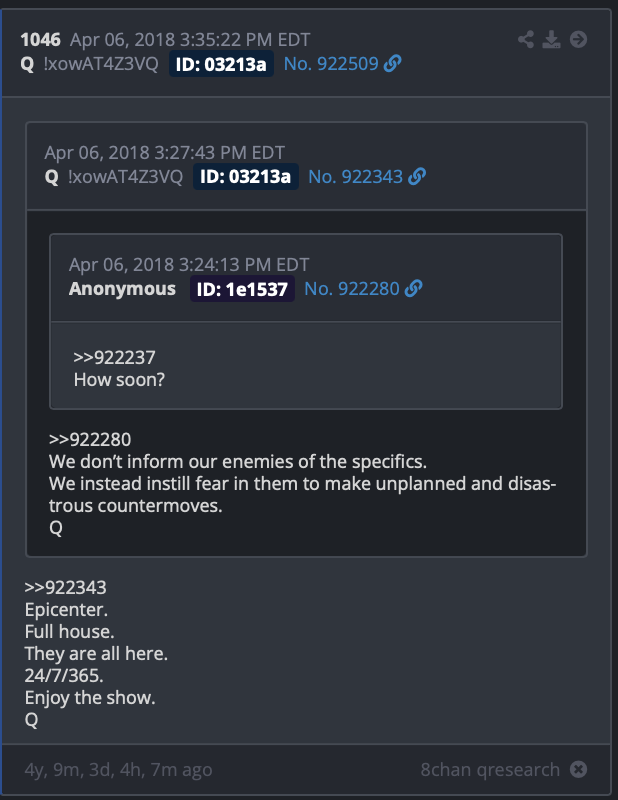
Task: Click the chain link icon beside No. 922343
Action: pyautogui.click(x=417, y=177)
